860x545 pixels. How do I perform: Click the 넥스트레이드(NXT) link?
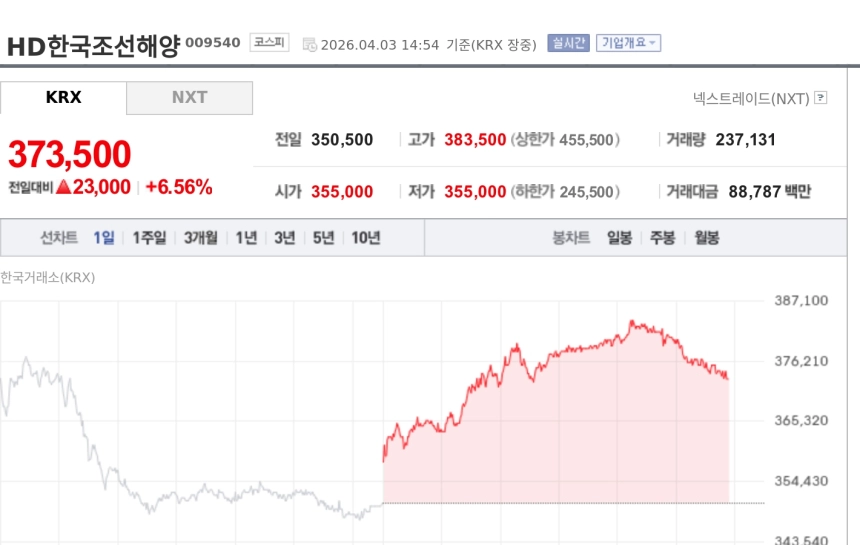(751, 98)
